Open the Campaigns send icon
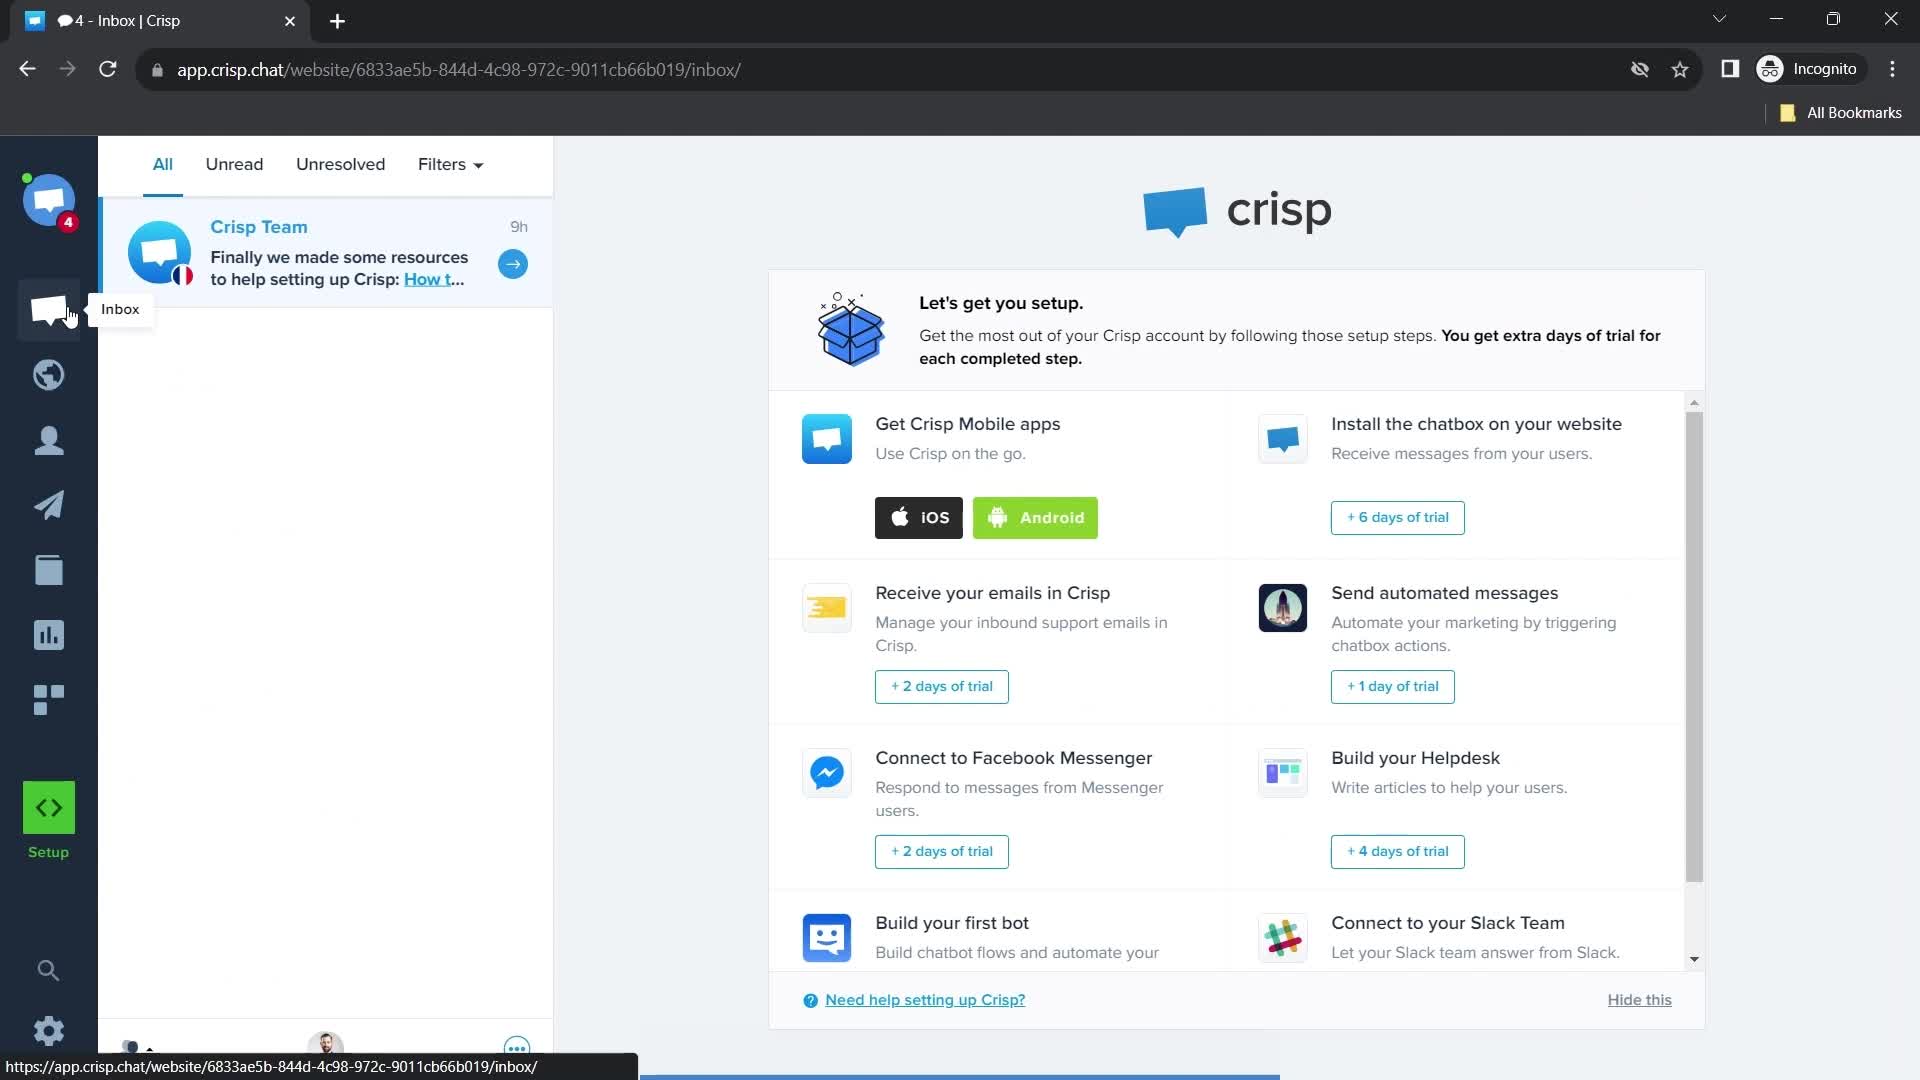This screenshot has height=1080, width=1920. (x=49, y=505)
